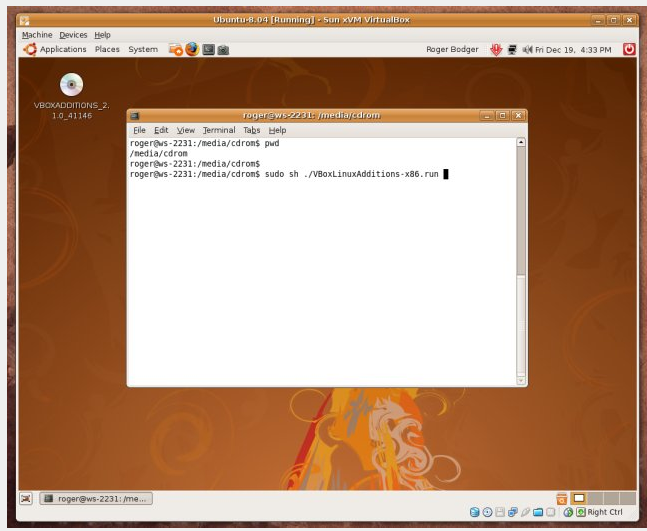Click the VirtualBox shared folders icon
The image size is (647, 531).
click(x=538, y=512)
